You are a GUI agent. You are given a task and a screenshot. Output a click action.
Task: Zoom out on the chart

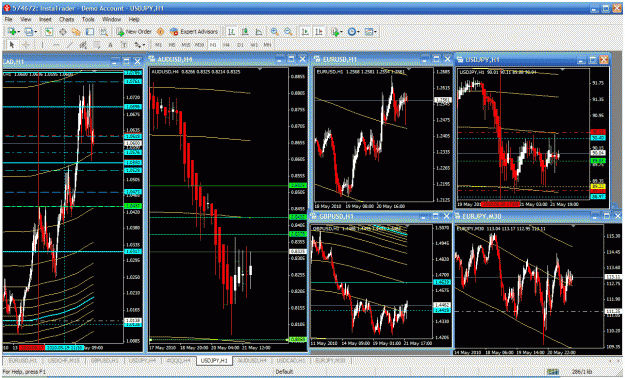pyautogui.click(x=288, y=32)
